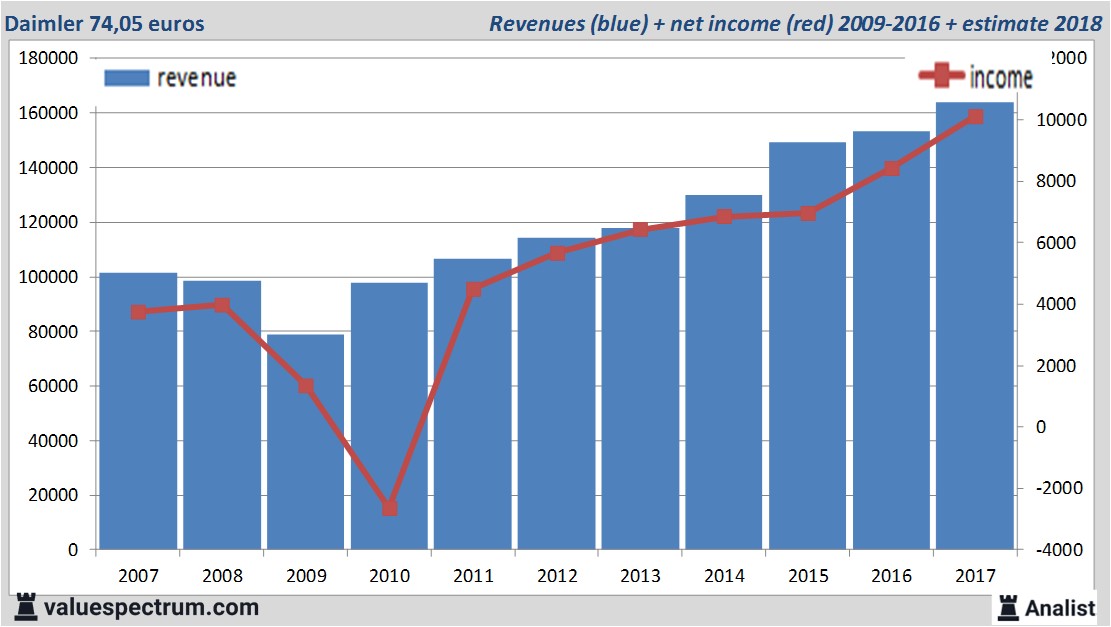Click the Analist brand text
Image resolution: width=1111 pixels, height=627 pixels.
[x=1060, y=608]
